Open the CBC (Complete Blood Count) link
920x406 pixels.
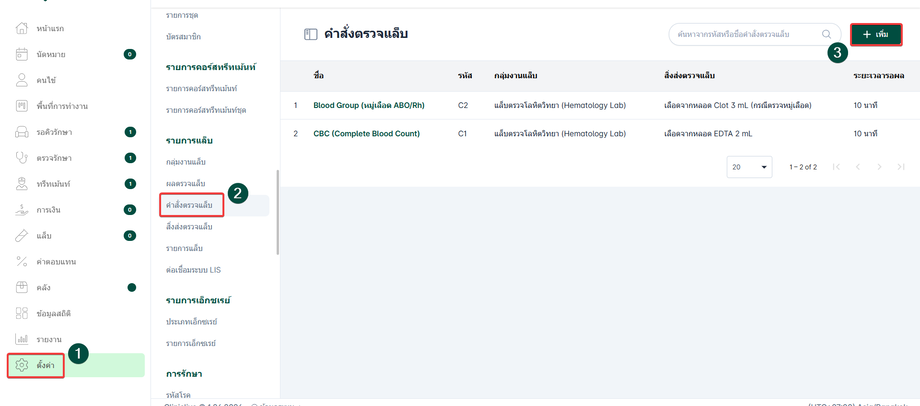366,134
